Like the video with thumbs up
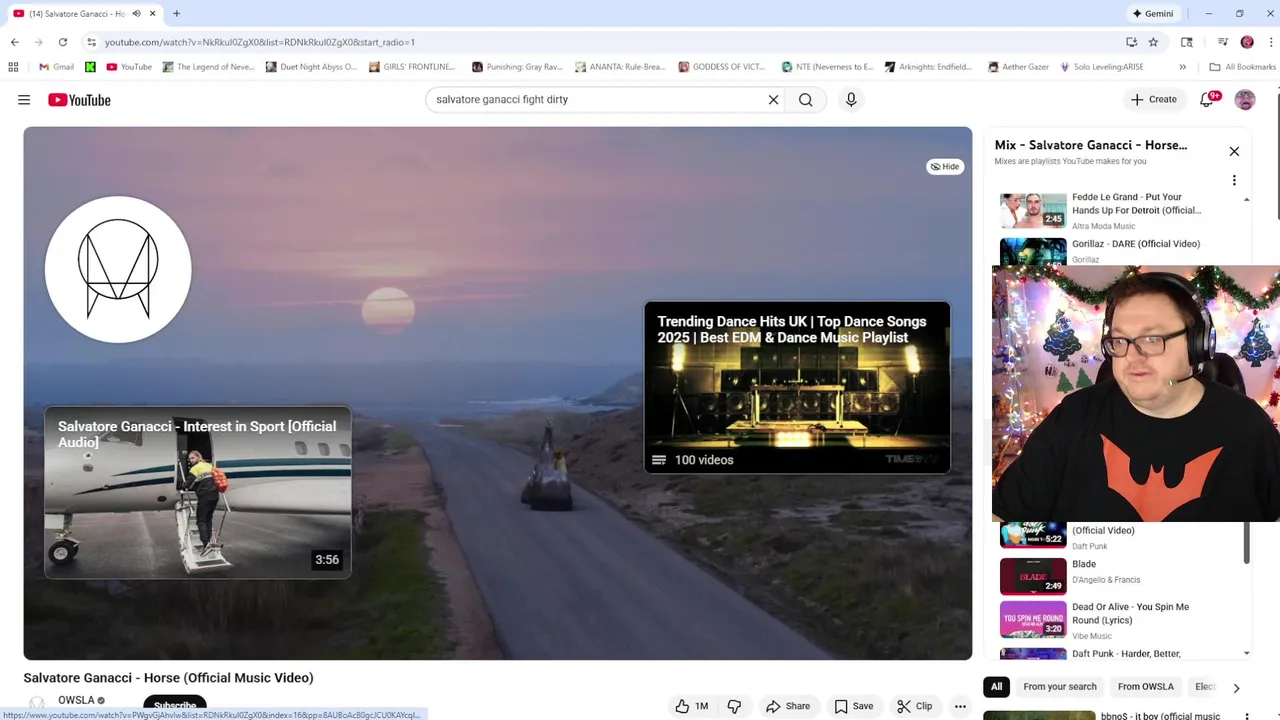This screenshot has height=720, width=1280. 692,706
